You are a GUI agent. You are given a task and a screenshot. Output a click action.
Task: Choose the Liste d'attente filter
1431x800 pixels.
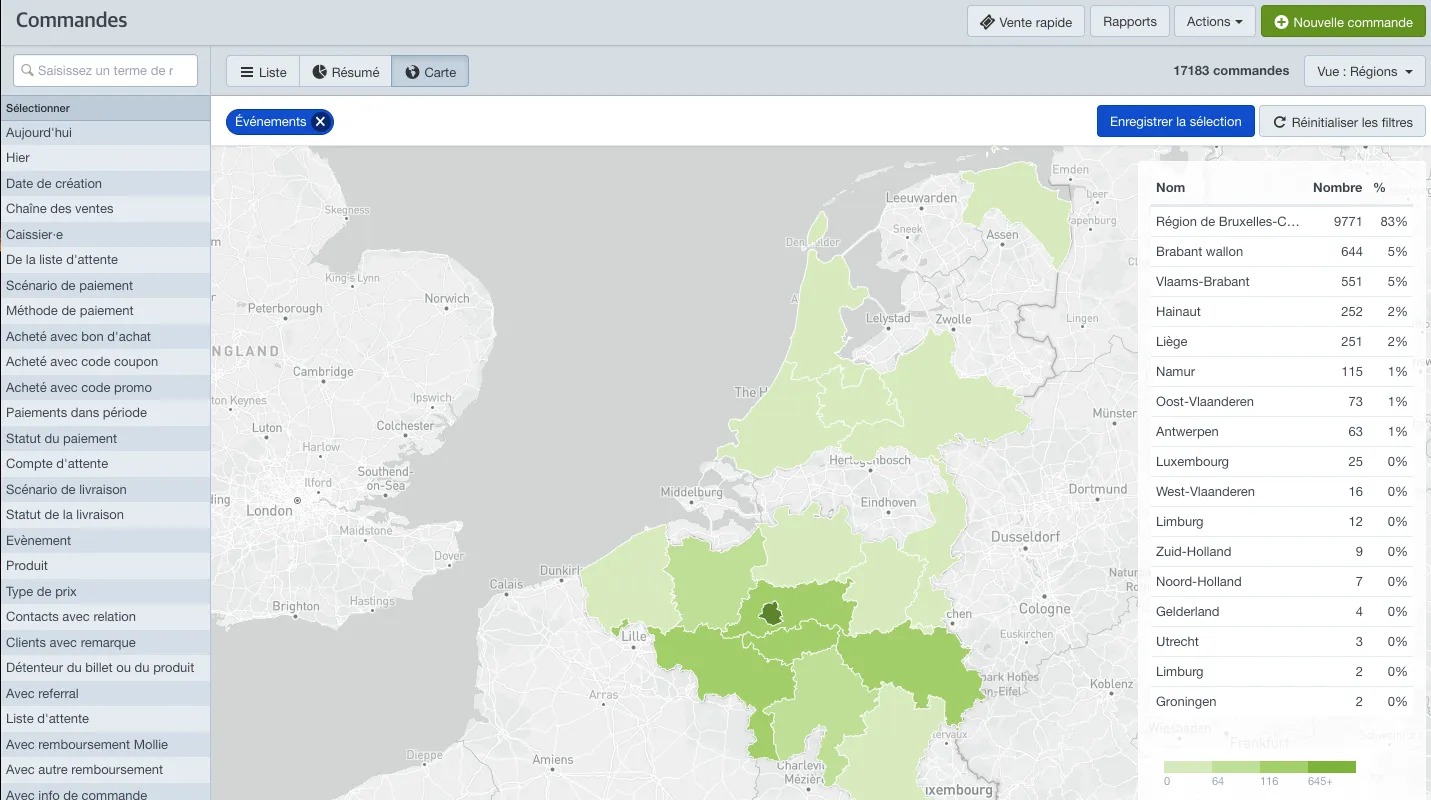click(x=105, y=719)
